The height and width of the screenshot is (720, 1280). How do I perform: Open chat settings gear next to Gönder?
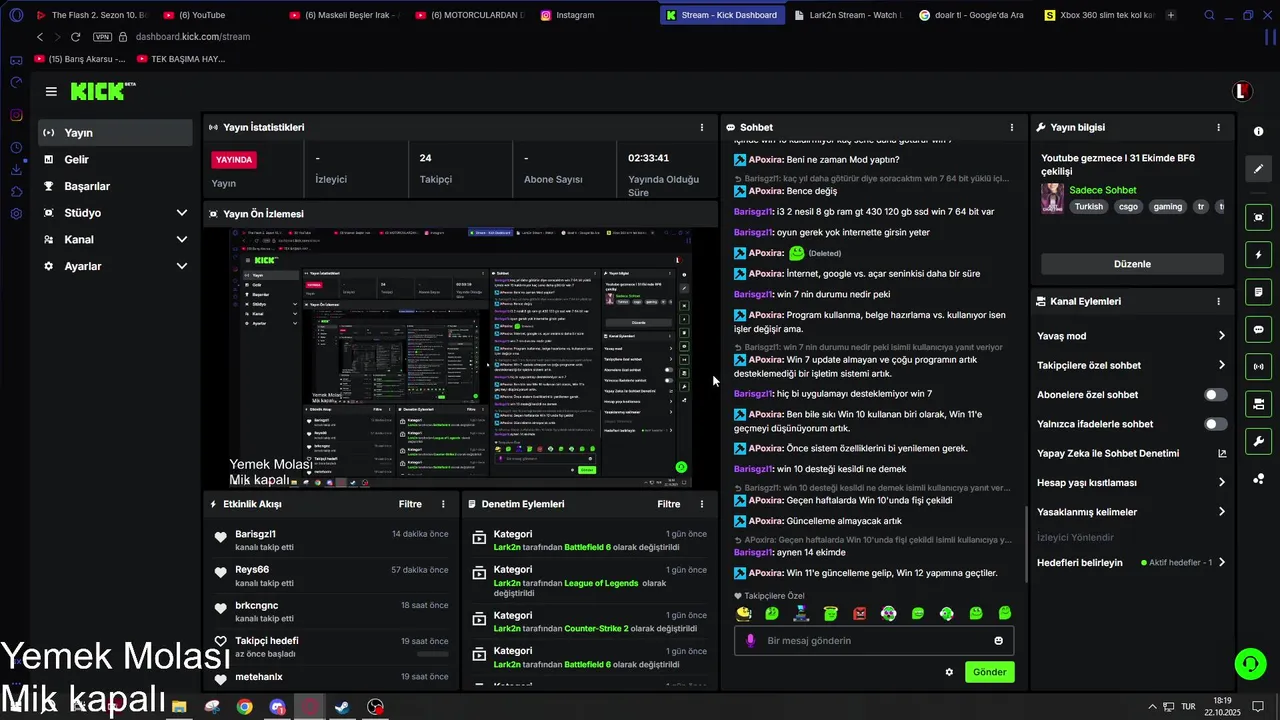coord(949,672)
